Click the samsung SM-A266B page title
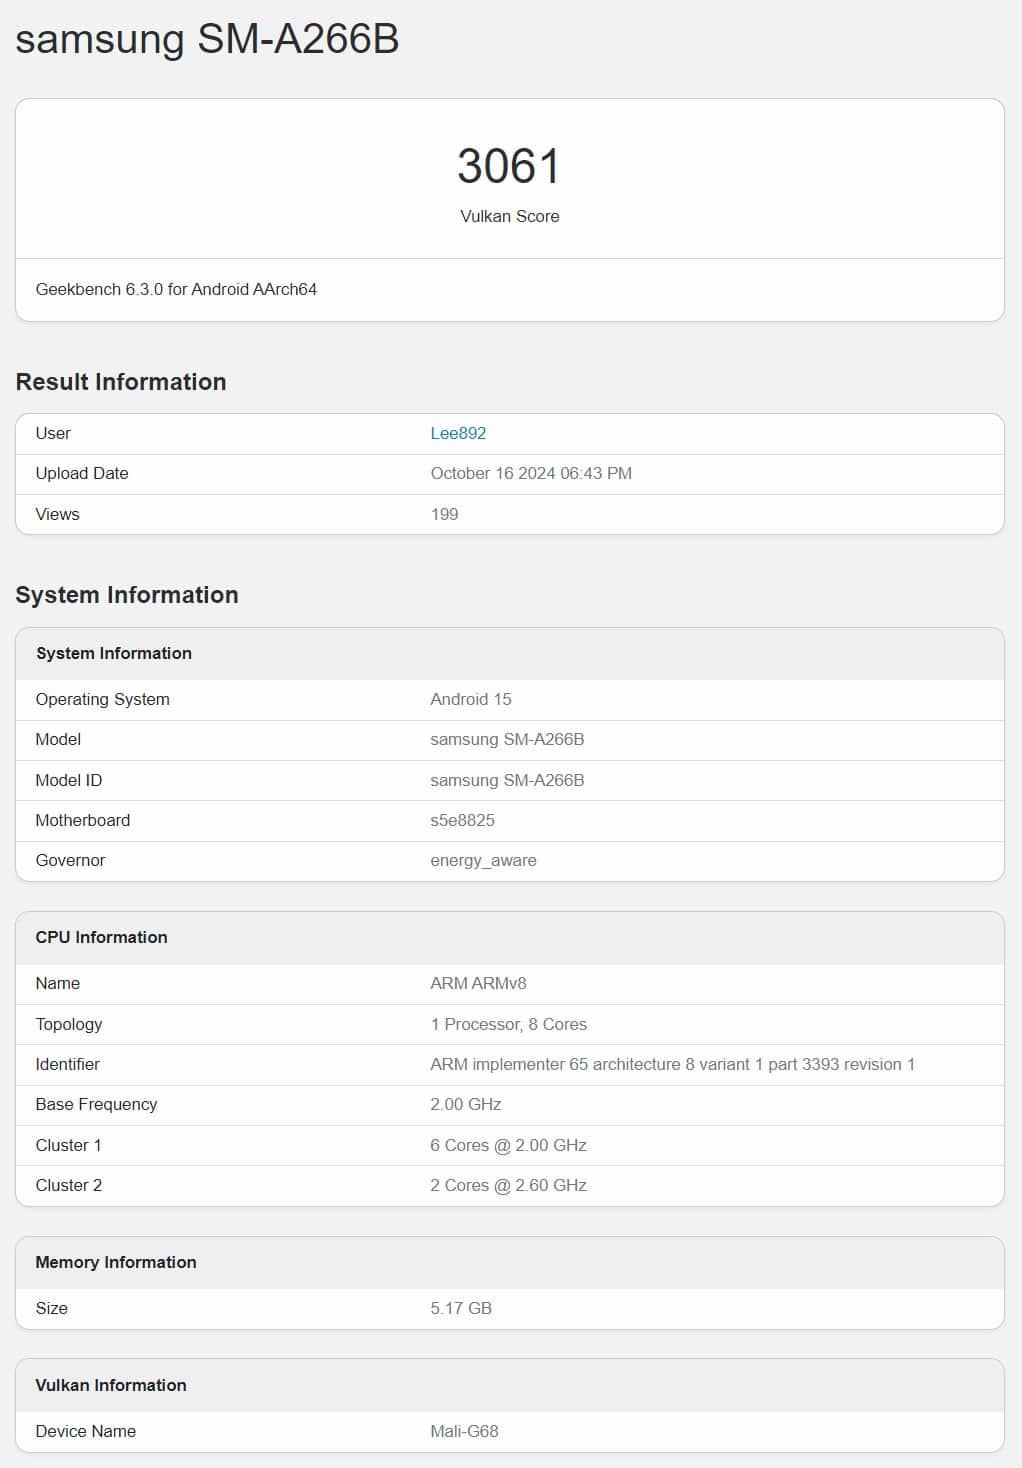The width and height of the screenshot is (1022, 1468). click(x=207, y=40)
